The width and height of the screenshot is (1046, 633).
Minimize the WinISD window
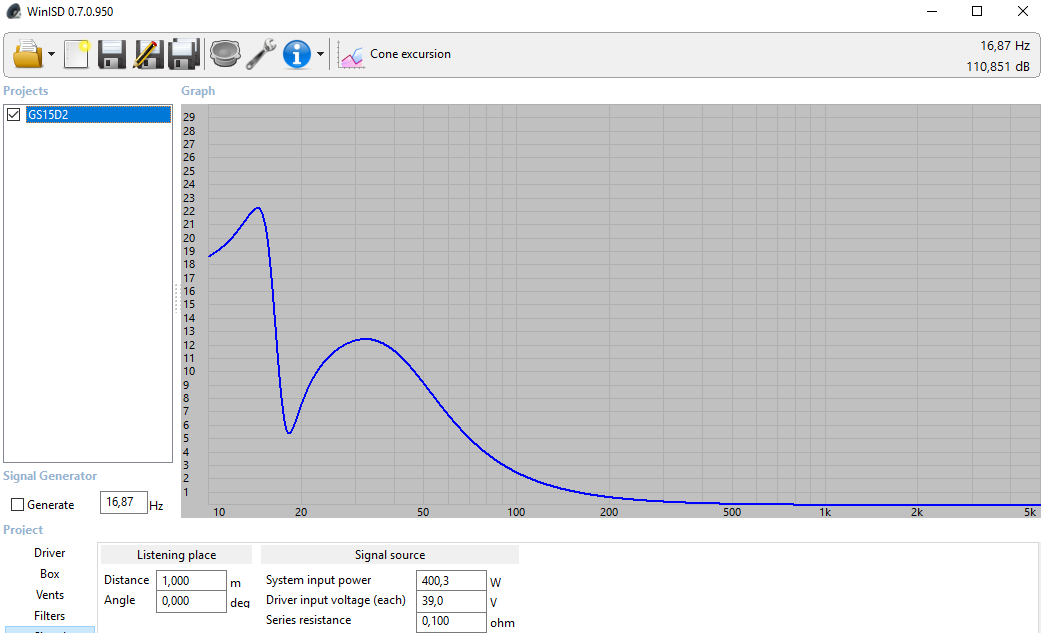(x=932, y=11)
